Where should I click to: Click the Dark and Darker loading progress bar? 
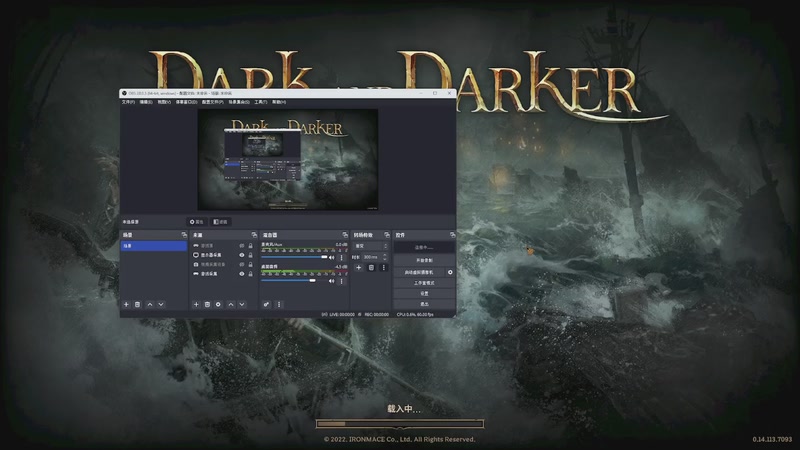400,423
